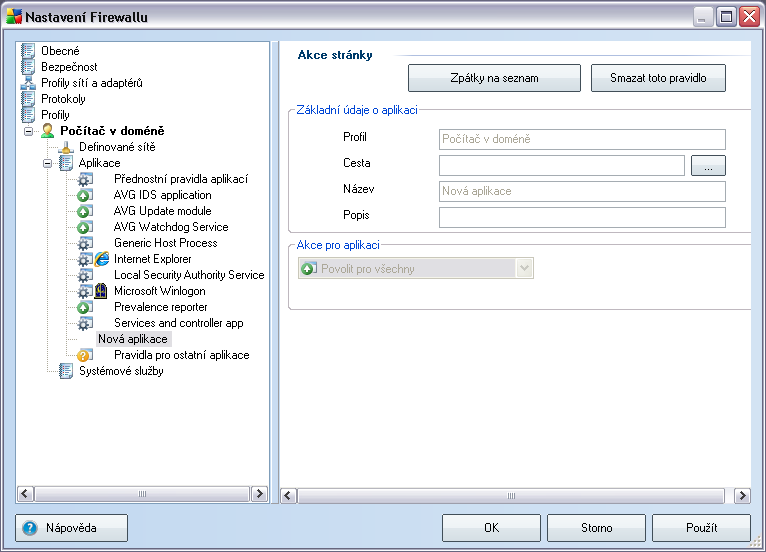766x552 pixels.
Task: Click the question mark icon of Pravidla pro ostatní aplikace
Action: coord(85,355)
